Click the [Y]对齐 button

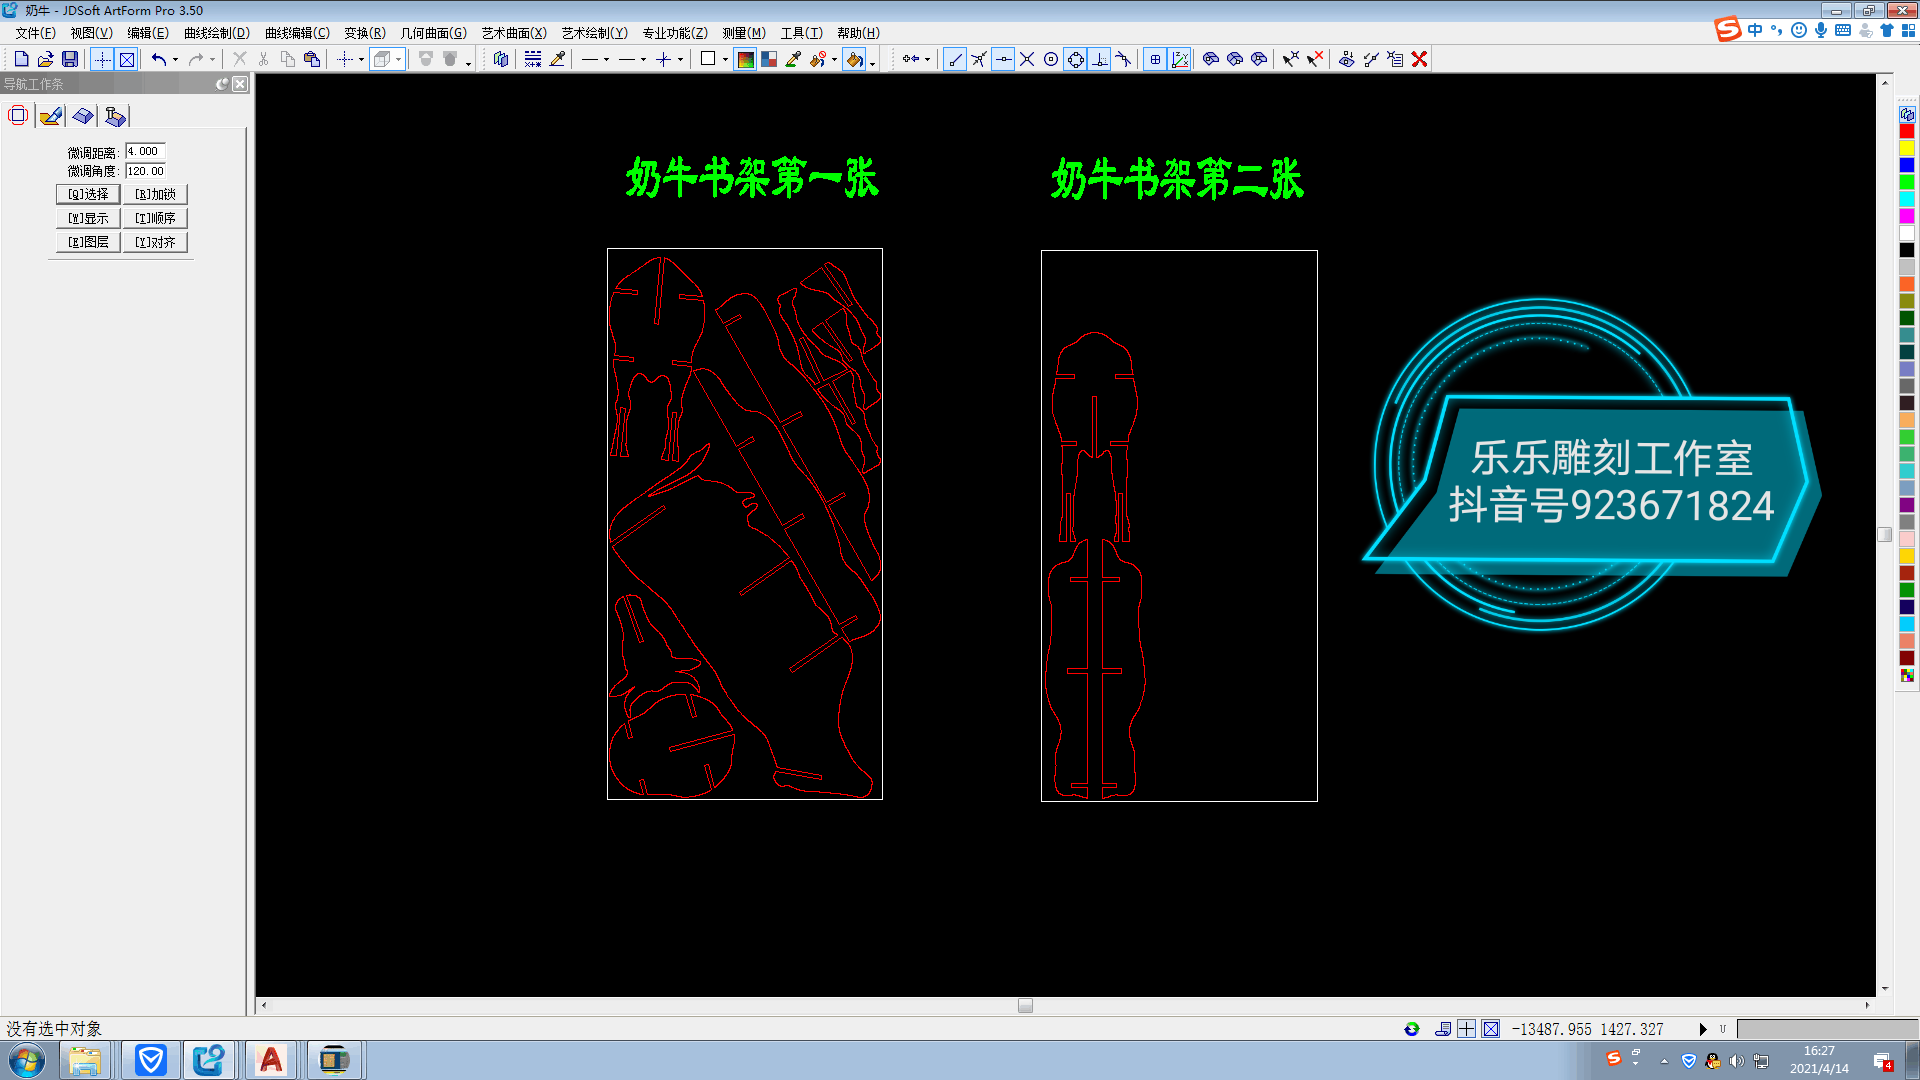coord(155,242)
